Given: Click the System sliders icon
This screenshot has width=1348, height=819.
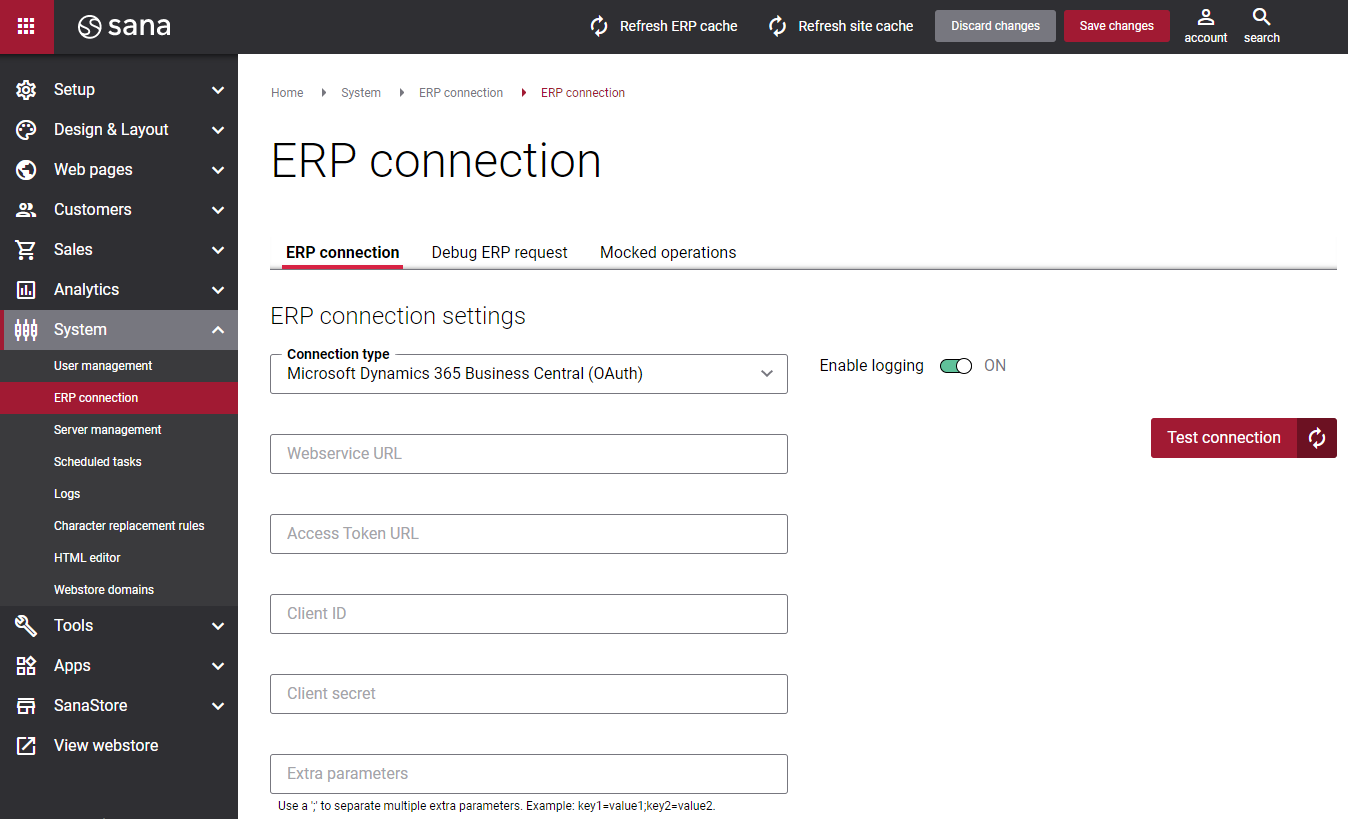Looking at the screenshot, I should point(26,330).
